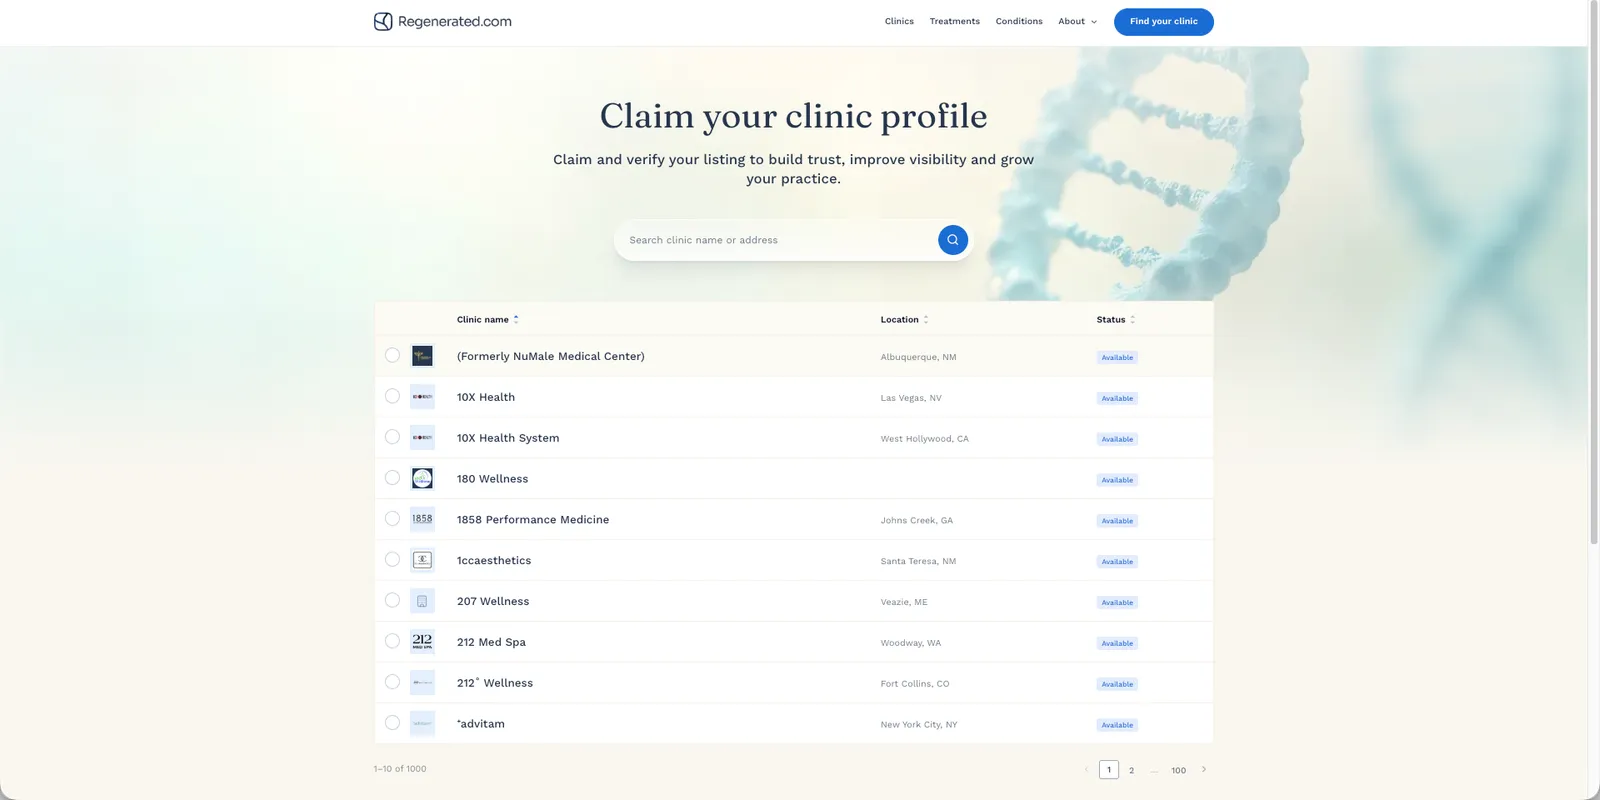Select the 180 Wellness radio button
Image resolution: width=1600 pixels, height=800 pixels.
click(x=392, y=478)
